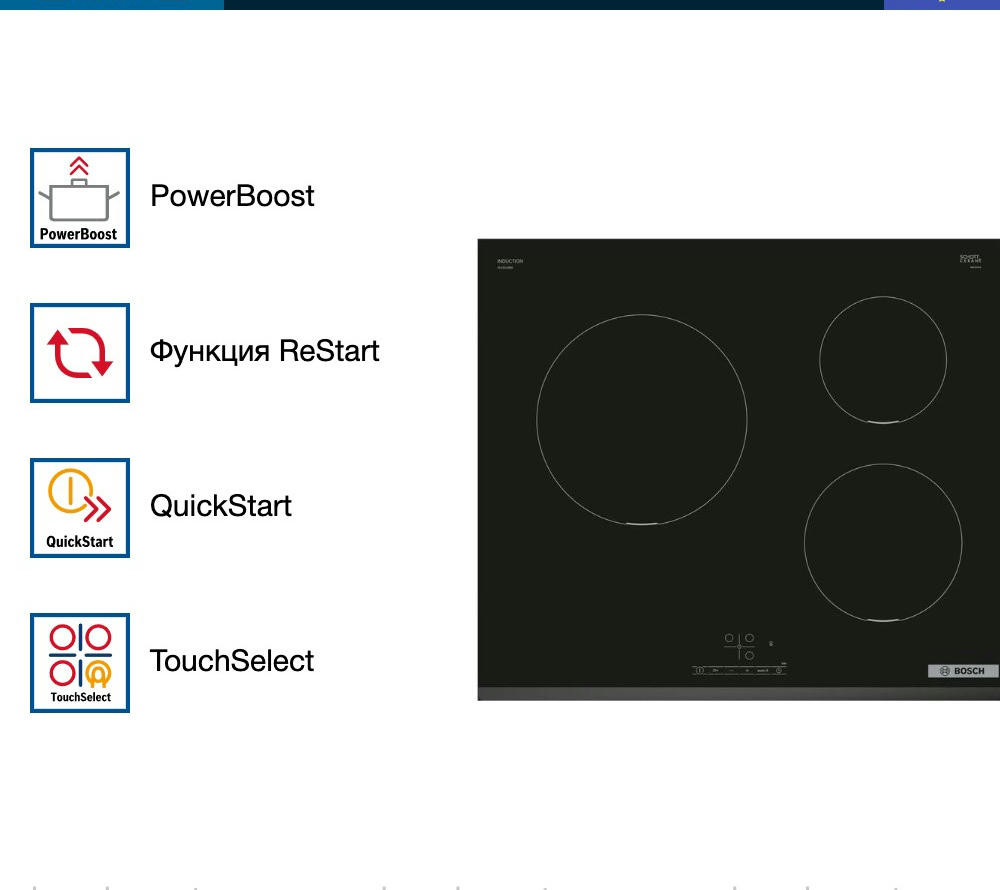Click the Функция ReStart text label
The image size is (1000, 890).
tap(264, 352)
